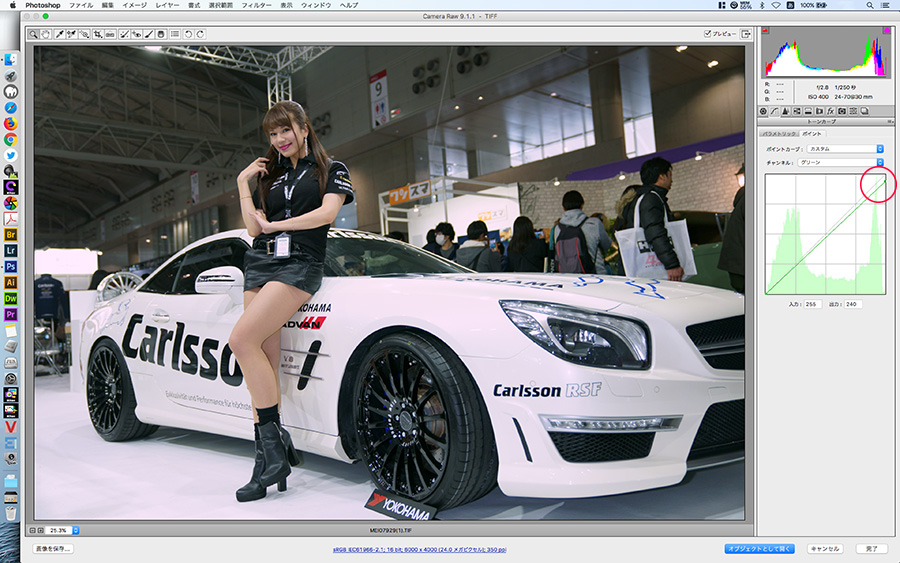Select the White Balance eyedropper tool
Viewport: 900px width, 563px height.
pos(60,34)
